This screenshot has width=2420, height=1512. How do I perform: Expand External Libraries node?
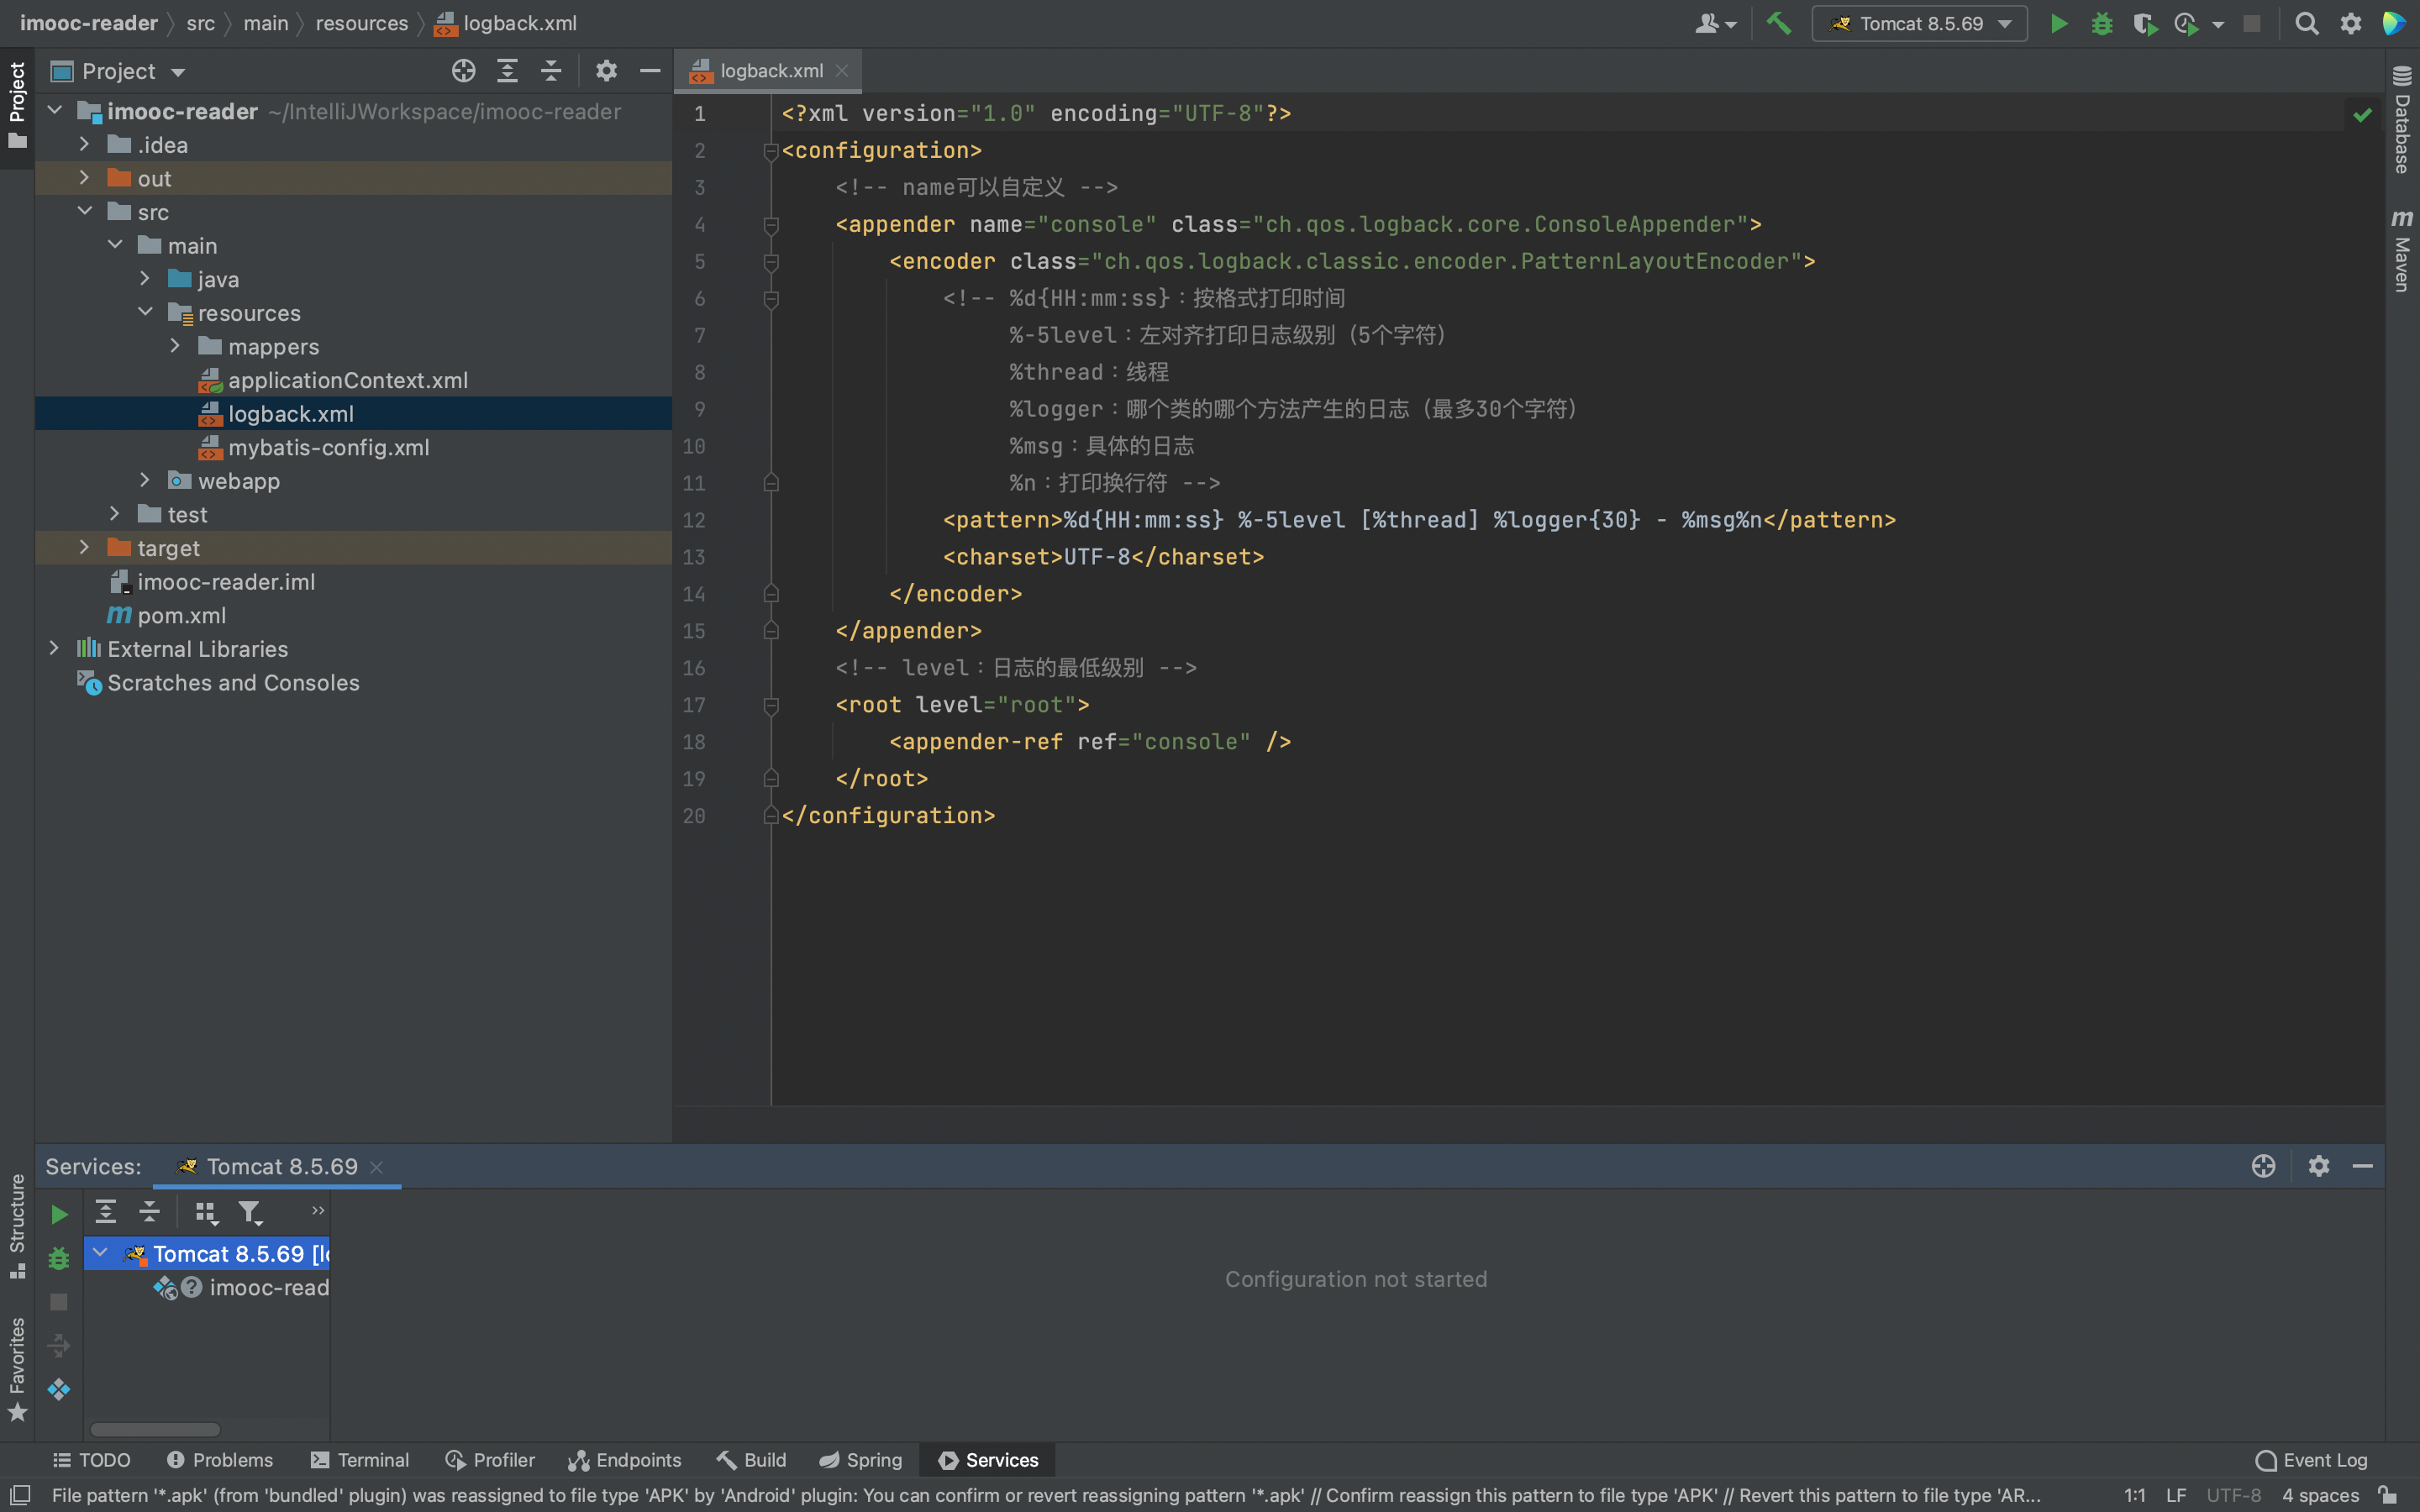[54, 649]
